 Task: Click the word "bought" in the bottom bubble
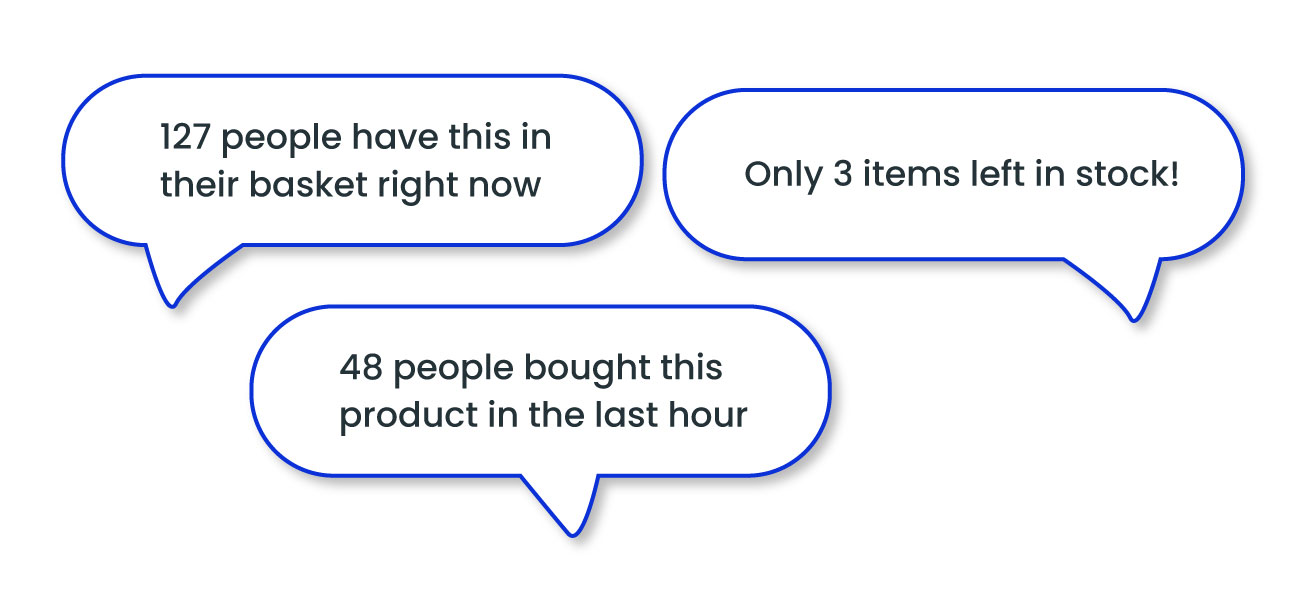point(577,369)
